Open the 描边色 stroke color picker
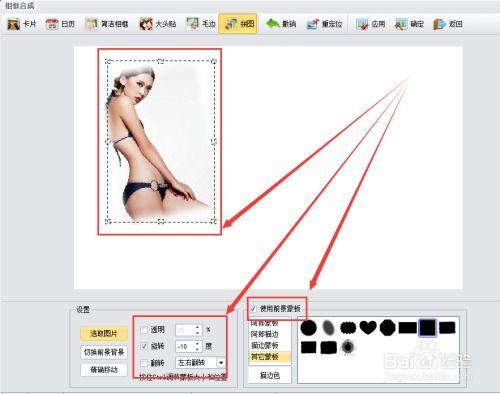The width and height of the screenshot is (500, 394). tap(270, 375)
